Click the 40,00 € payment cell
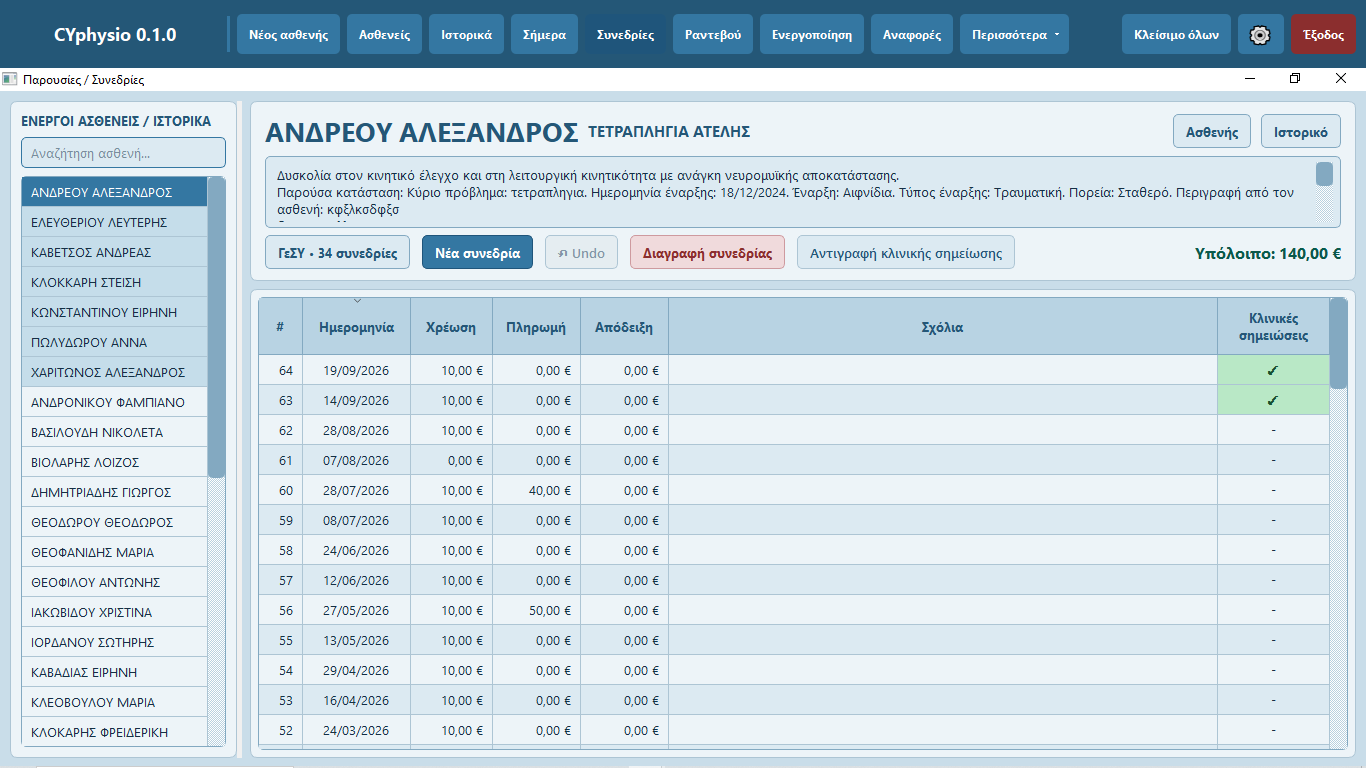This screenshot has height=768, width=1366. pos(536,490)
